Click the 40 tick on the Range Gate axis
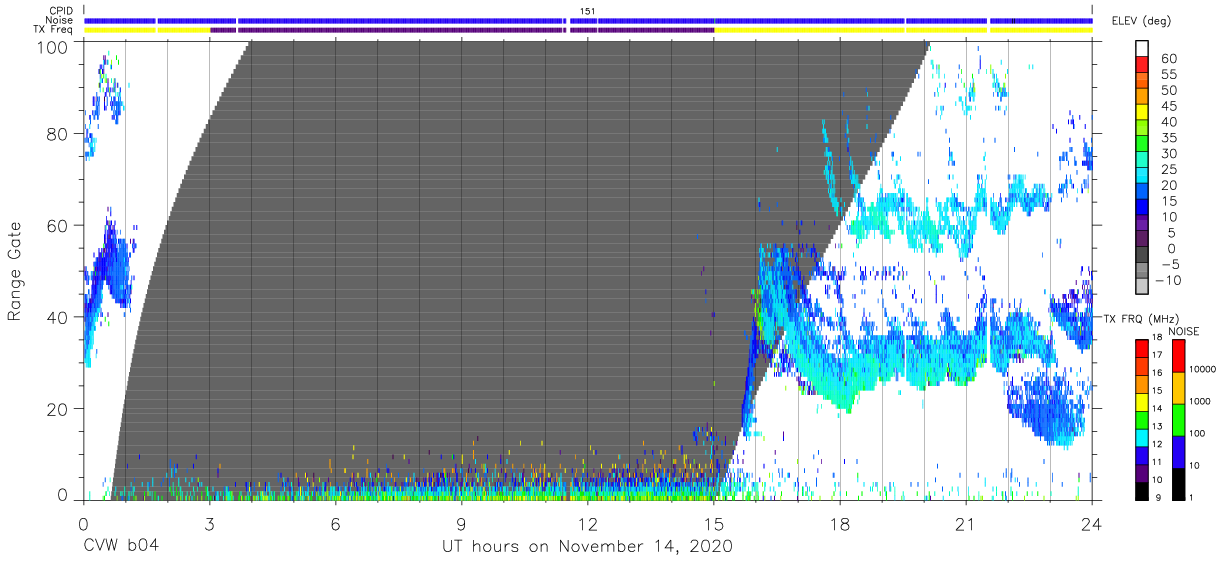 pos(59,317)
